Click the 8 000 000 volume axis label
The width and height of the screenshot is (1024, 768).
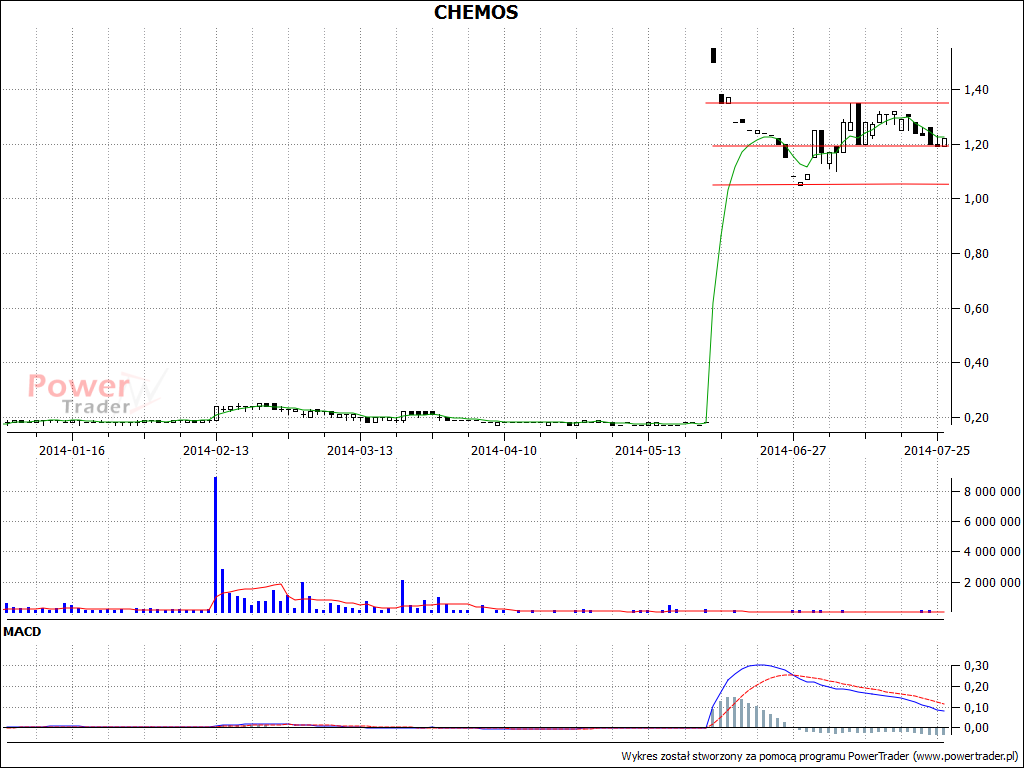(x=992, y=491)
